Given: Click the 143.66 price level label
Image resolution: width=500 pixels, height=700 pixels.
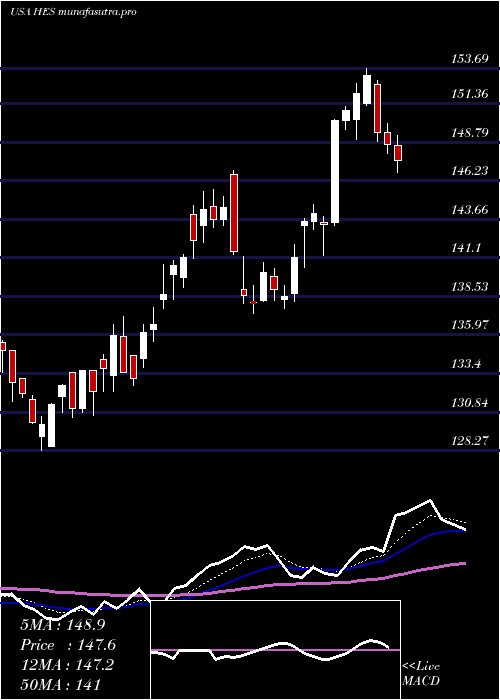Looking at the screenshot, I should 470,209.
